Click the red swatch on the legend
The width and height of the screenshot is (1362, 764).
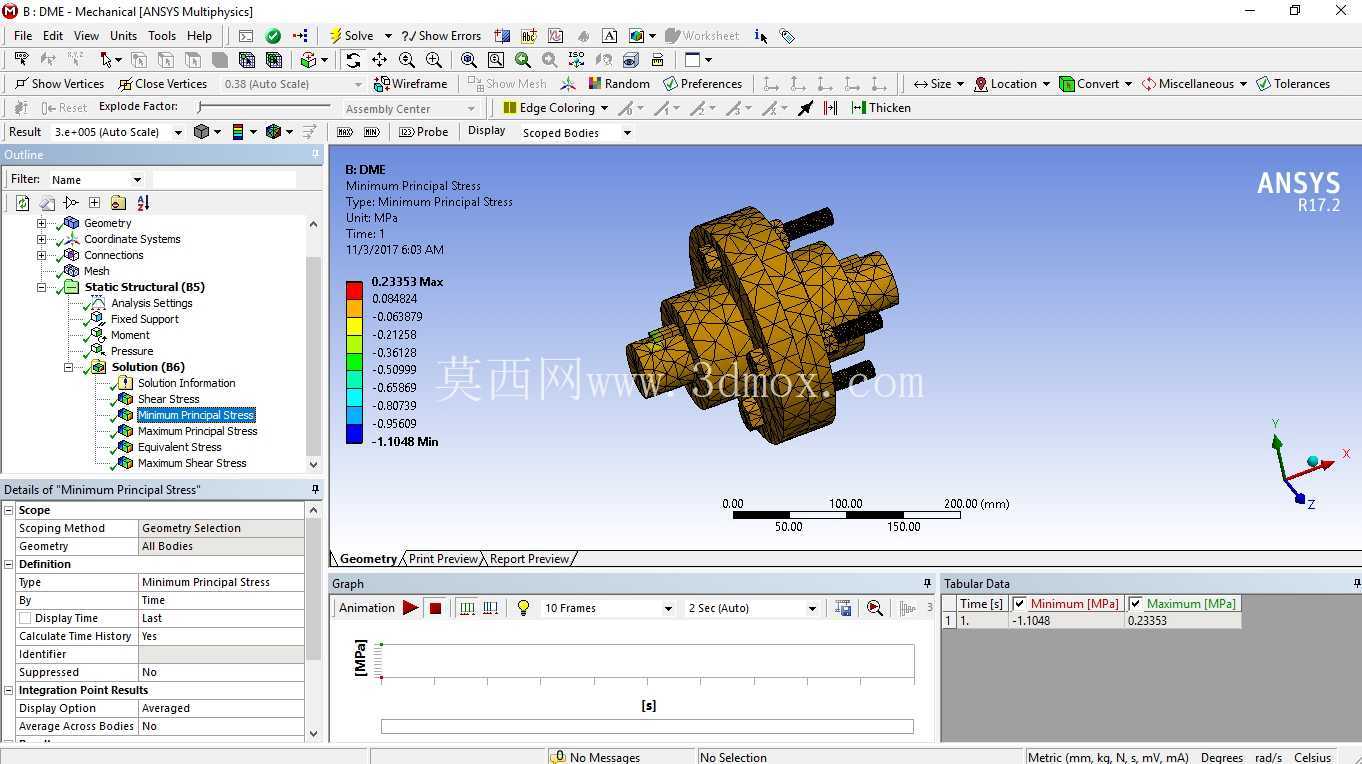[354, 290]
